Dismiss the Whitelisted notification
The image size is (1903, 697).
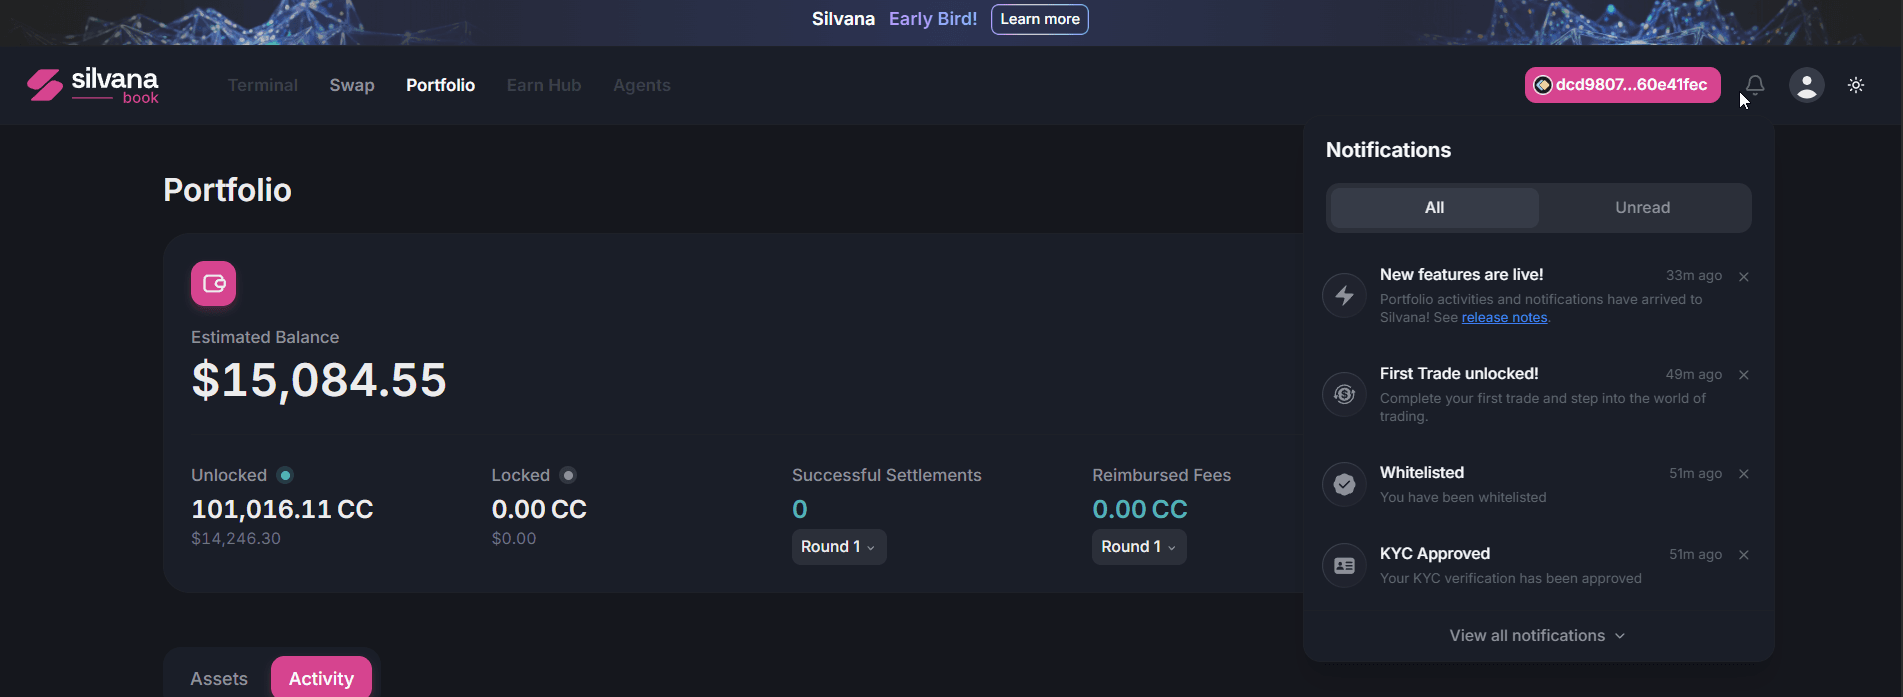(1743, 474)
